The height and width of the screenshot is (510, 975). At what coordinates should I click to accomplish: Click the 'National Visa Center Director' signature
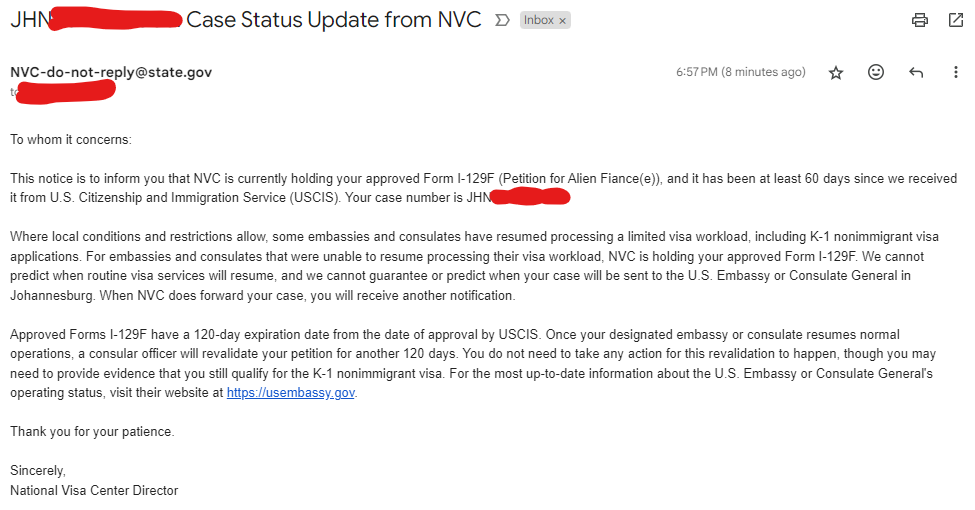point(94,490)
